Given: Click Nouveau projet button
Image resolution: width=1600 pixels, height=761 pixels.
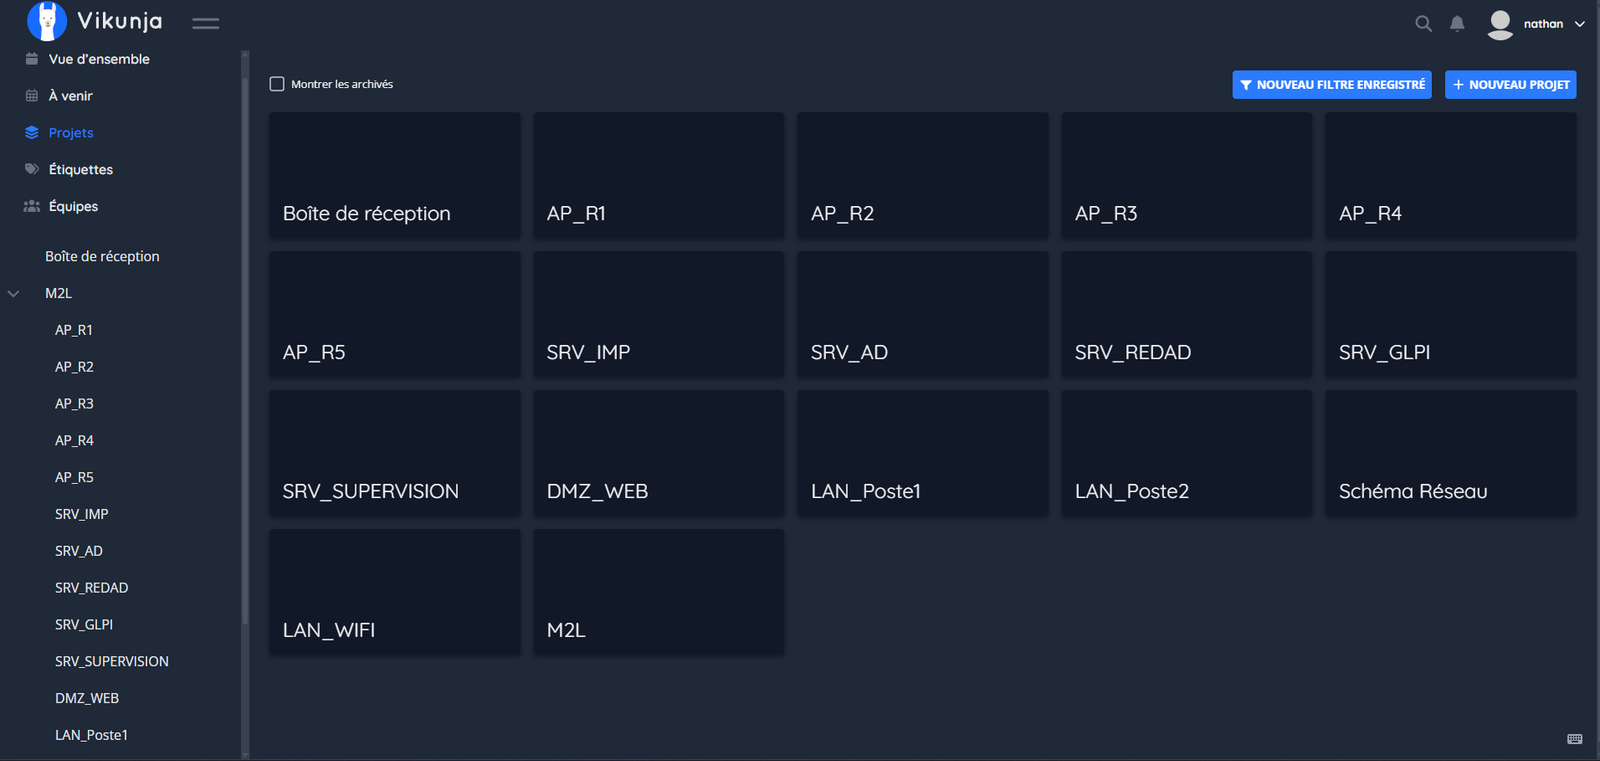Looking at the screenshot, I should [1510, 85].
